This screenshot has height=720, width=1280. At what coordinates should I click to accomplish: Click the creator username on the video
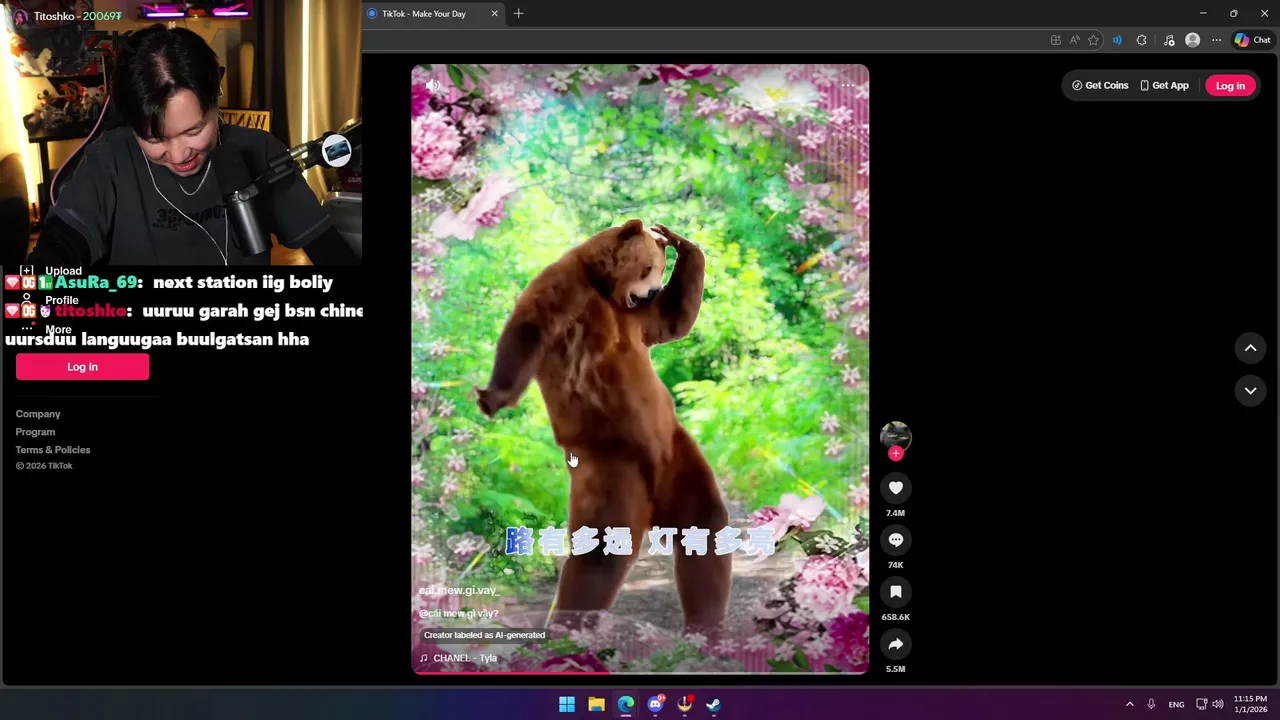click(x=459, y=591)
